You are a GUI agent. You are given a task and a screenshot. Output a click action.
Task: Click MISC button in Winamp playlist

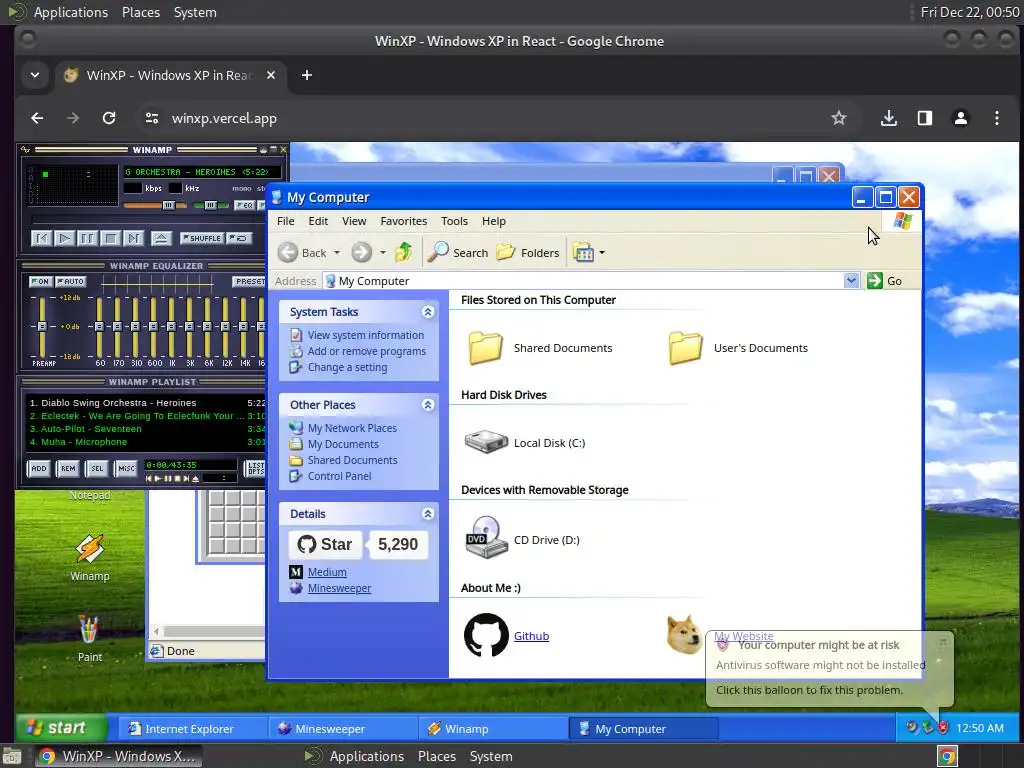click(126, 468)
